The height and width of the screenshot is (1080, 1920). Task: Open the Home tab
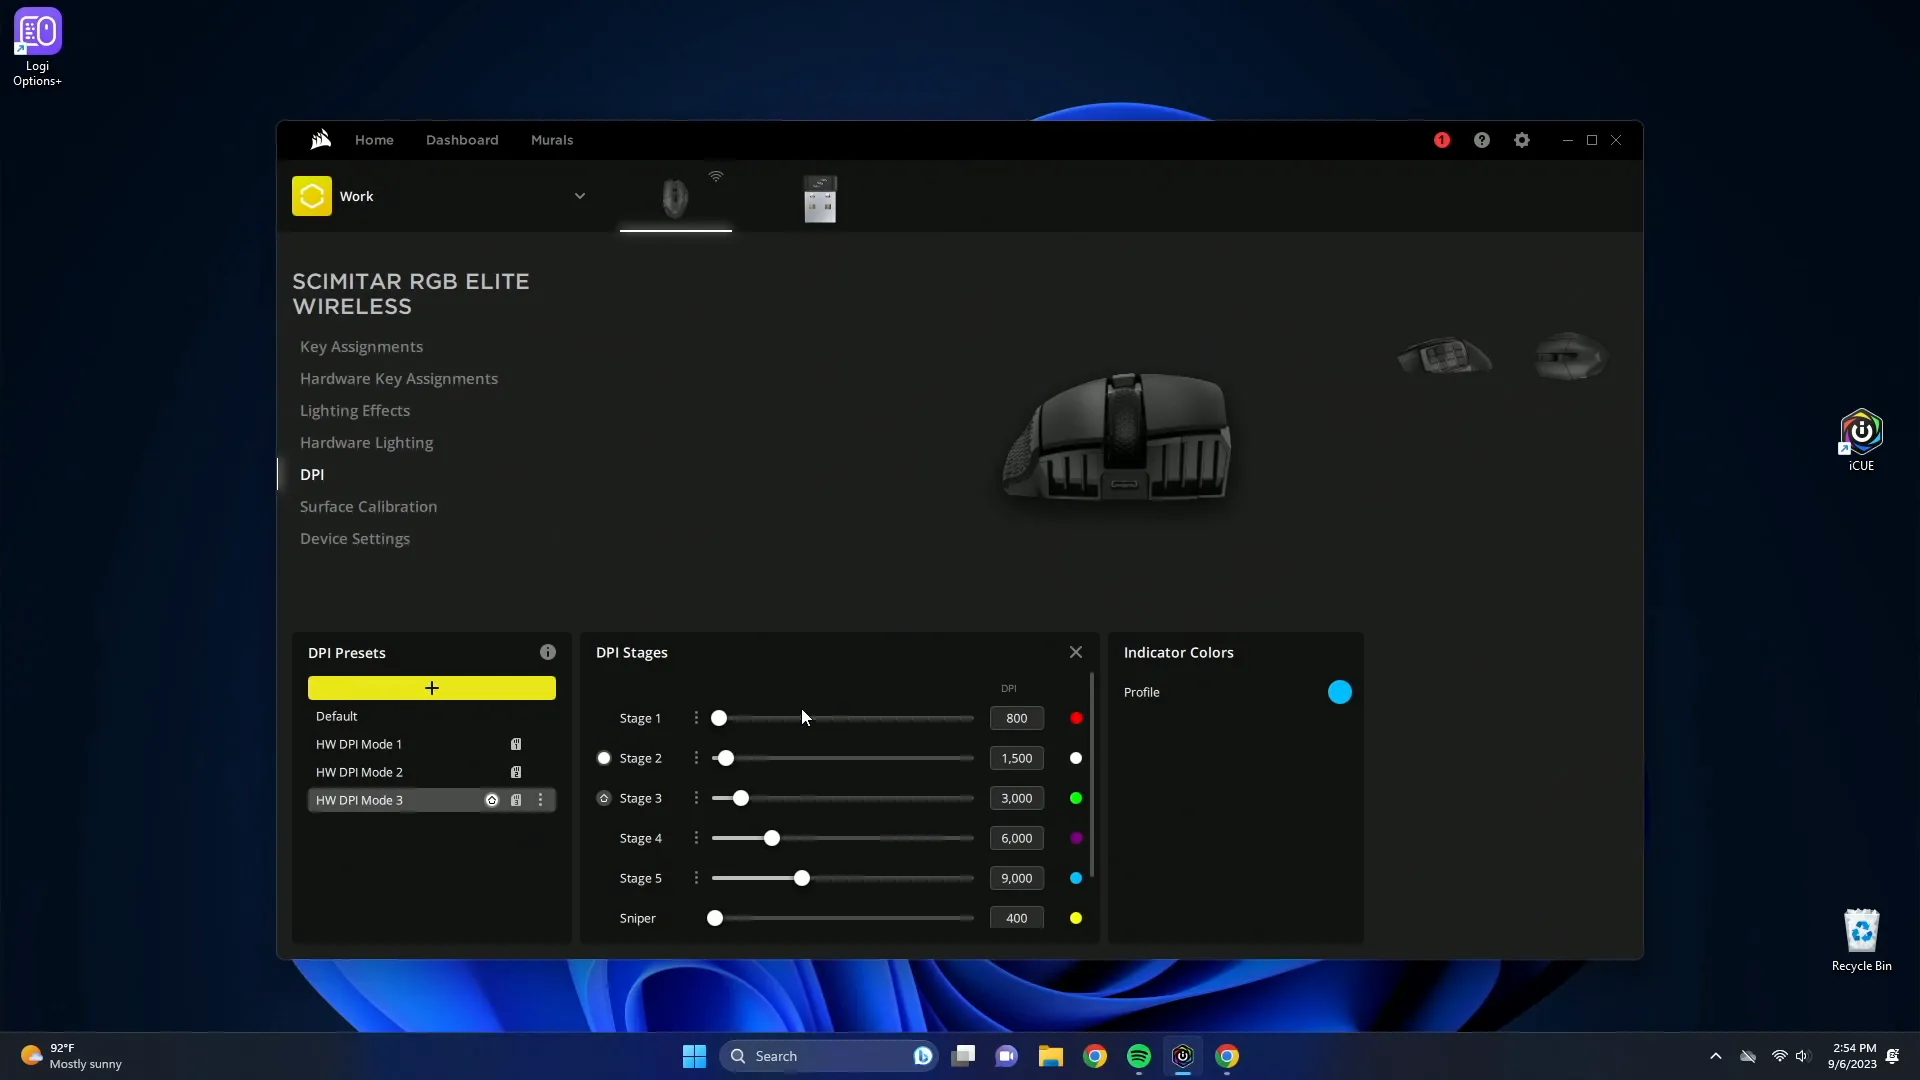(x=374, y=140)
